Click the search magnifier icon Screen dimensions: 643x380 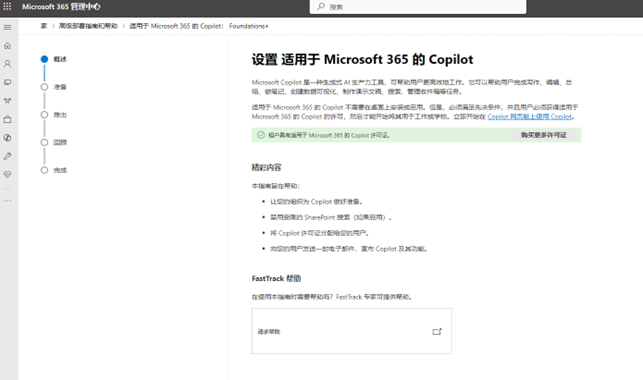[x=321, y=7]
